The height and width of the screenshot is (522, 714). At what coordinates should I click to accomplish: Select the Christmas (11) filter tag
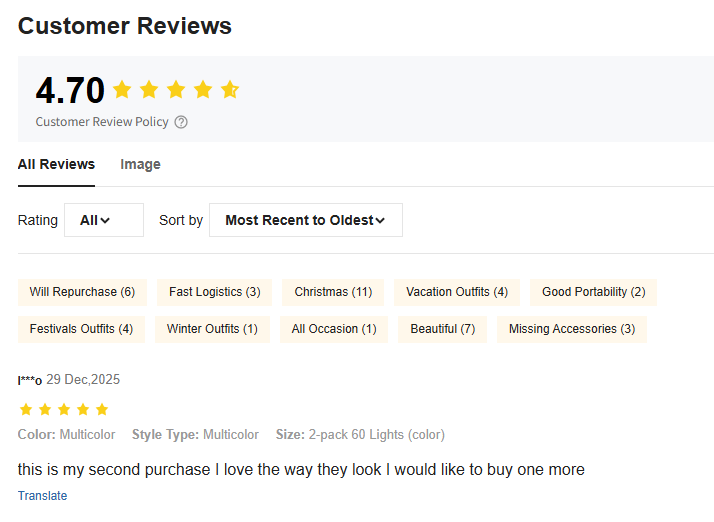coord(333,292)
